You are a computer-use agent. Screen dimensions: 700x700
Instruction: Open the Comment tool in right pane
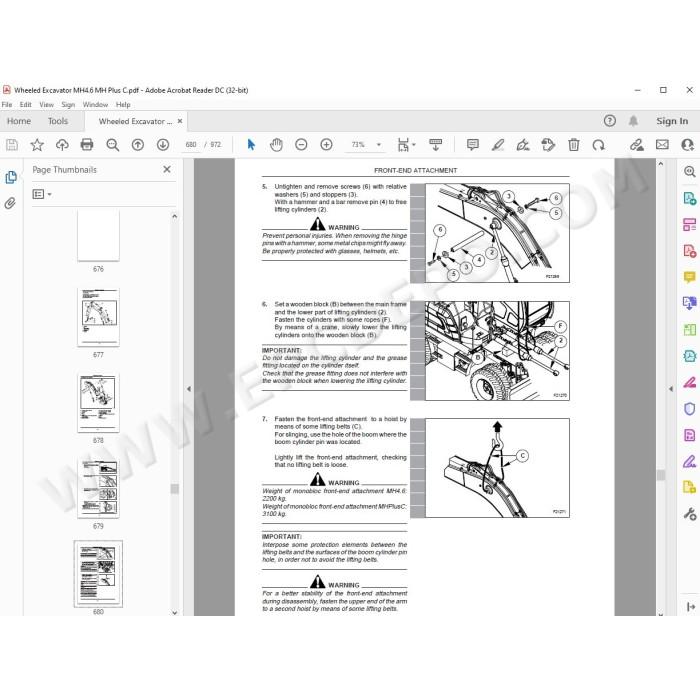(689, 277)
